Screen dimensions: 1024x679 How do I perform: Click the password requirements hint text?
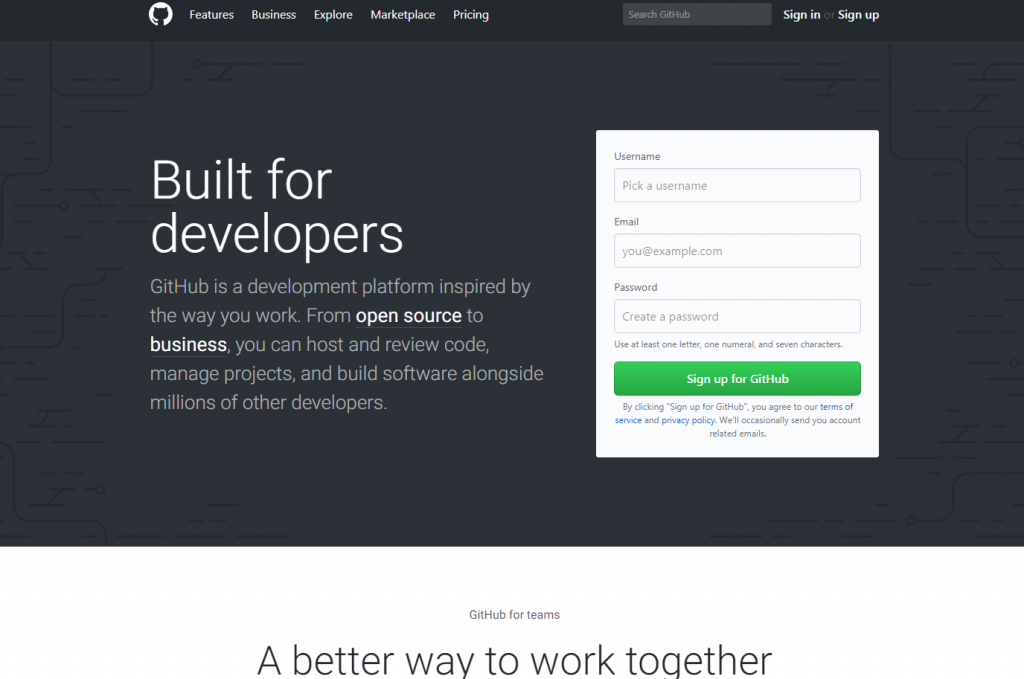(728, 344)
